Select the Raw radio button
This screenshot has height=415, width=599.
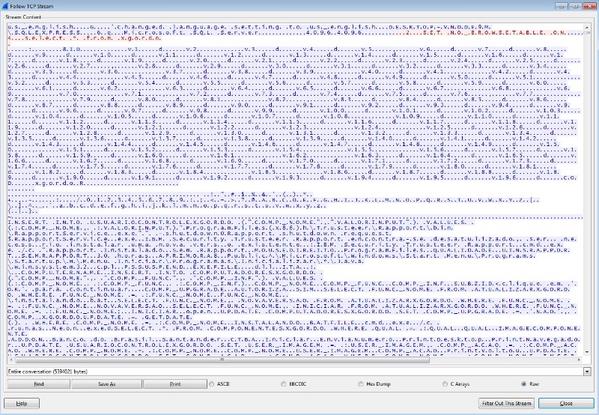524,384
